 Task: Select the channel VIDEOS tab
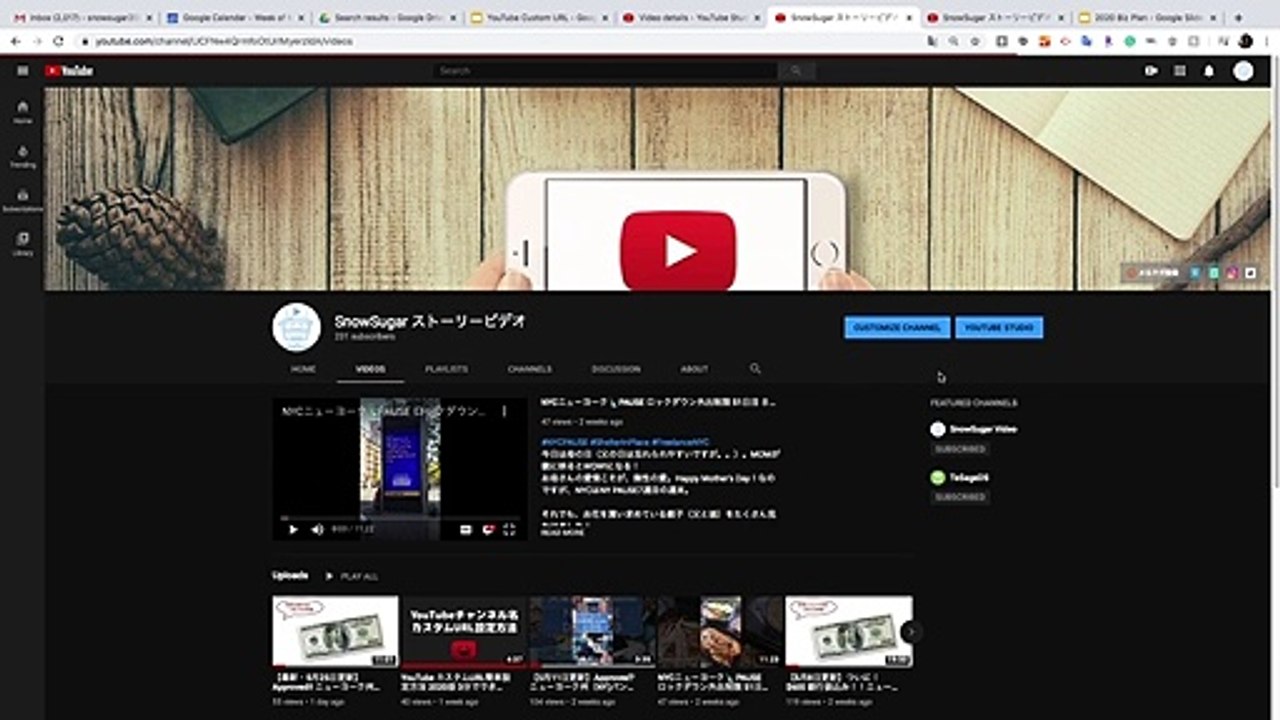[x=370, y=369]
